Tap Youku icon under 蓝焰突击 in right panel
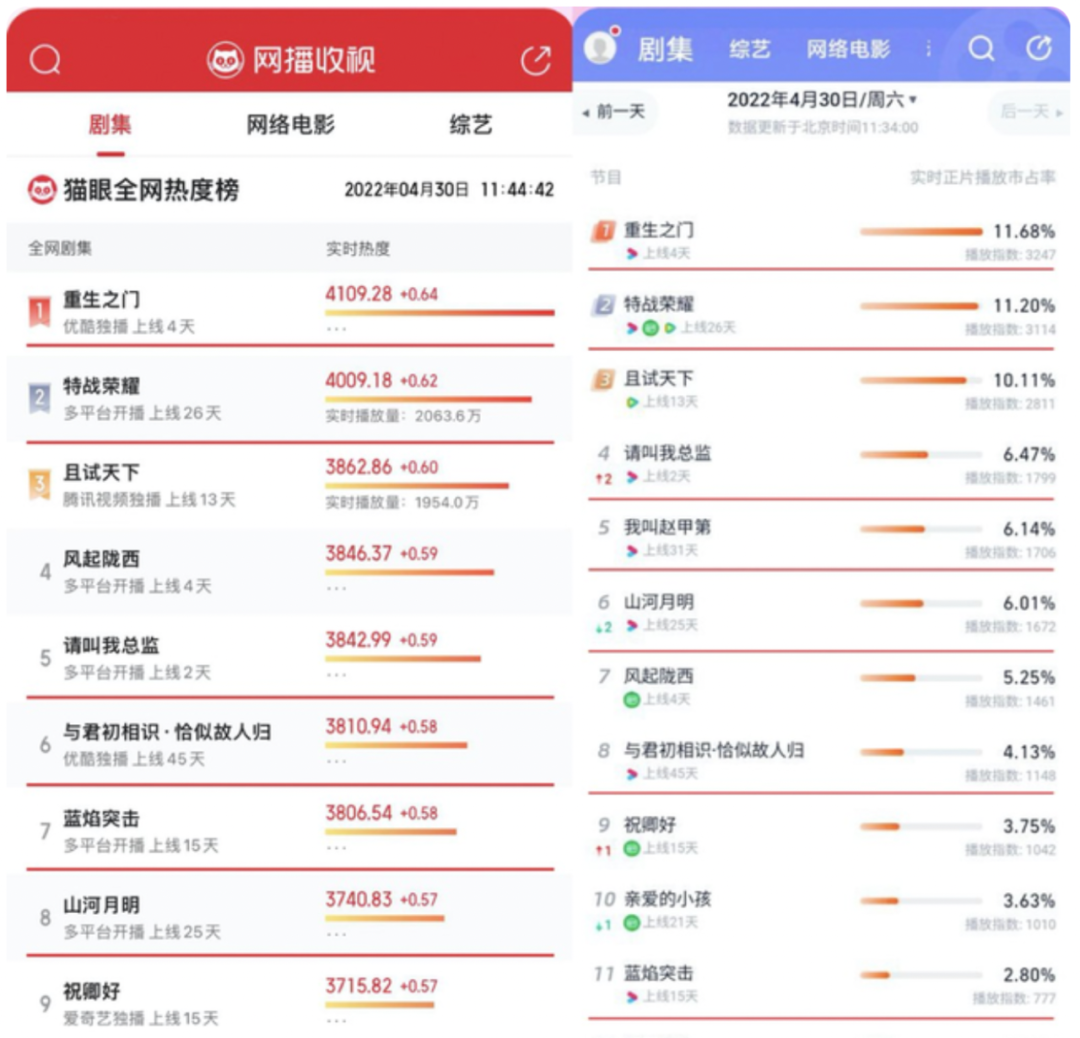1080x1038 pixels. click(632, 997)
